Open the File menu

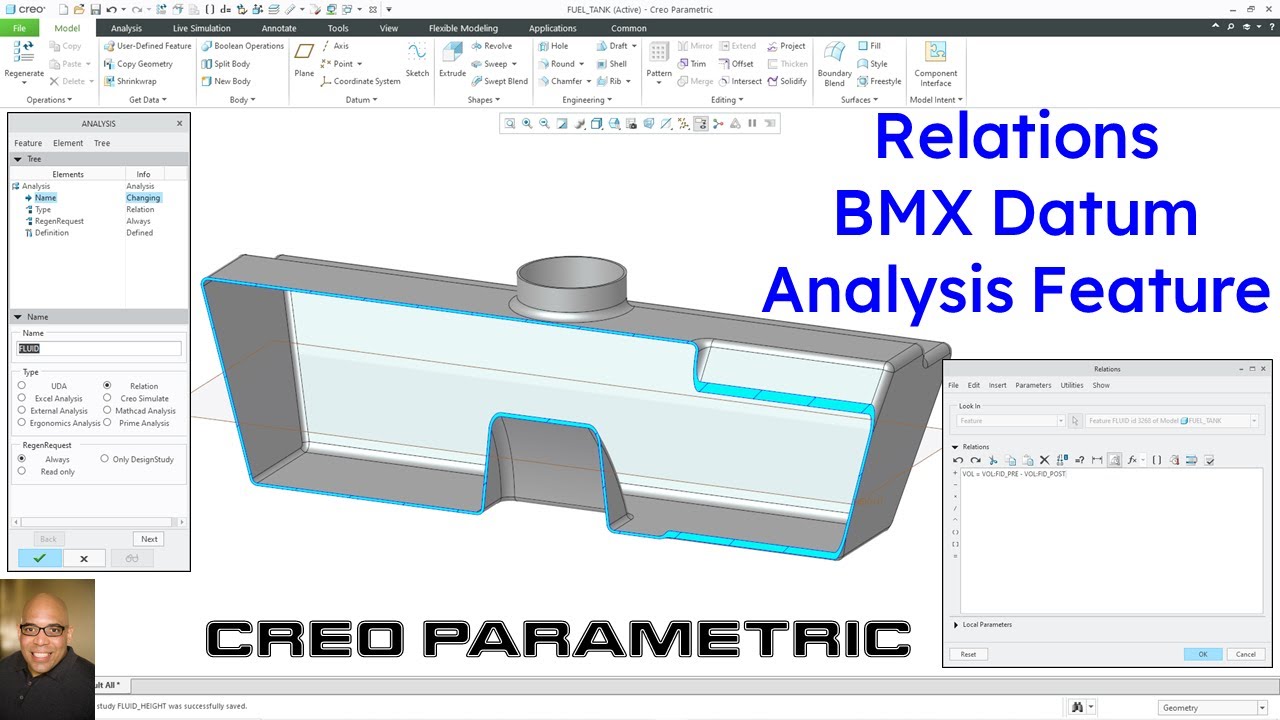[19, 28]
